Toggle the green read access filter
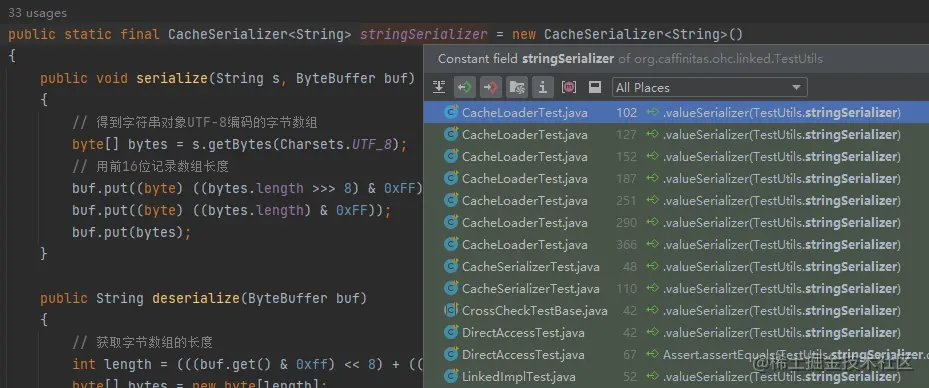 (465, 88)
